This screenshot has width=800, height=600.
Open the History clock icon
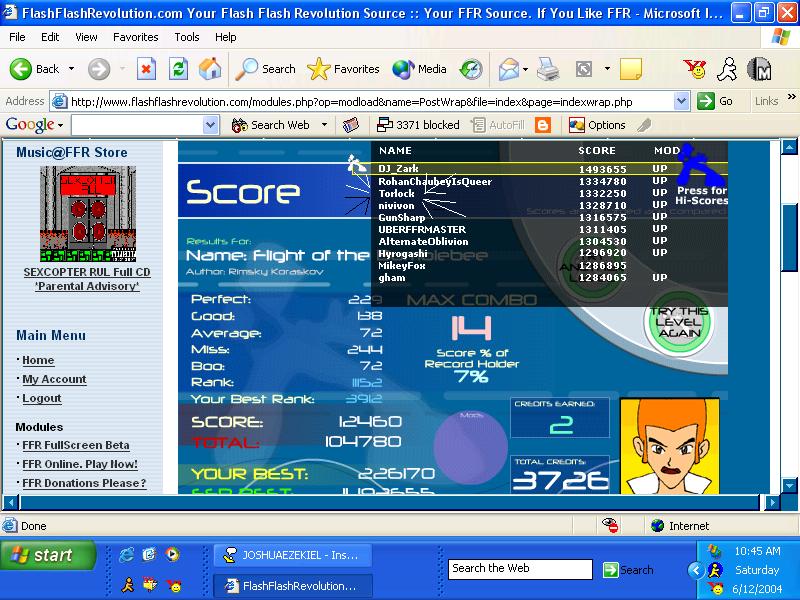pos(470,69)
